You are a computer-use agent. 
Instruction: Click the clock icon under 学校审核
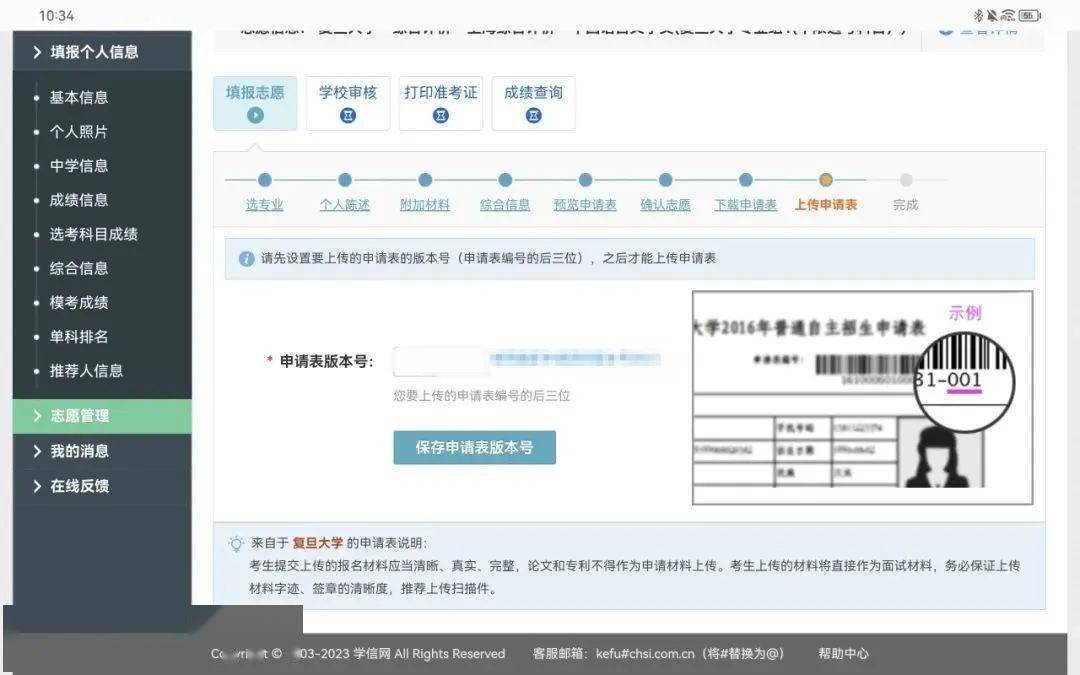click(348, 113)
